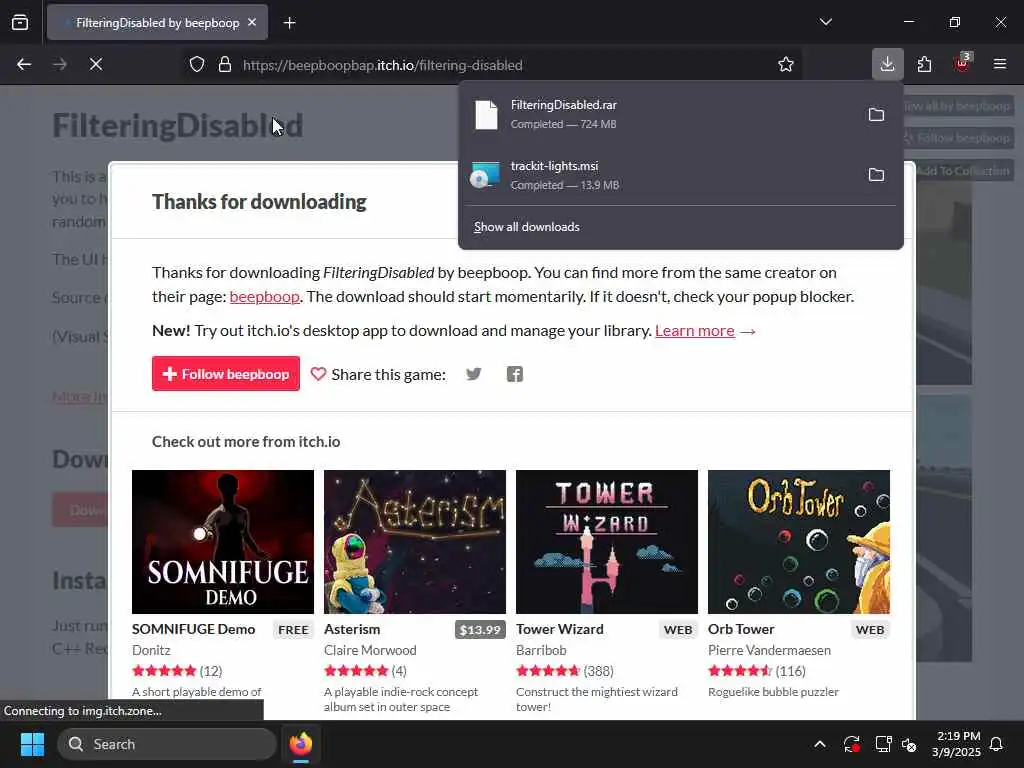Share this game on Twitter
The height and width of the screenshot is (768, 1024).
point(474,374)
